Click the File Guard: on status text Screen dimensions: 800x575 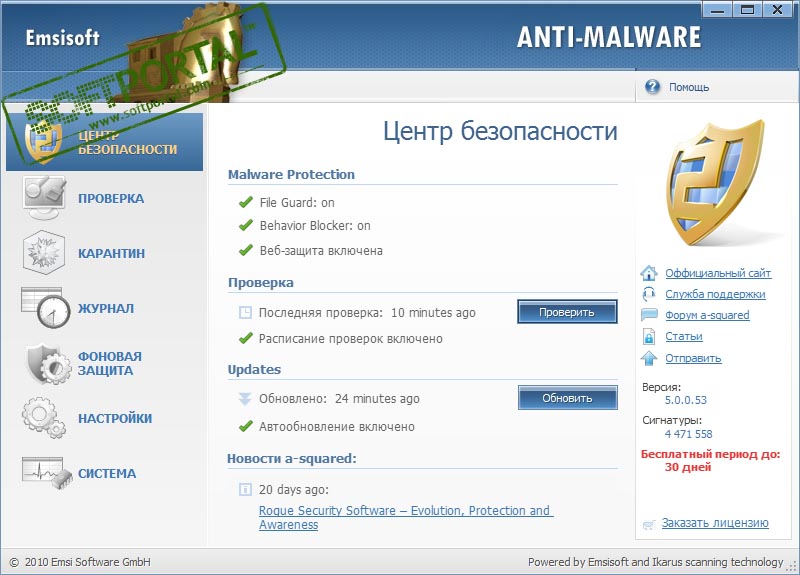(297, 203)
